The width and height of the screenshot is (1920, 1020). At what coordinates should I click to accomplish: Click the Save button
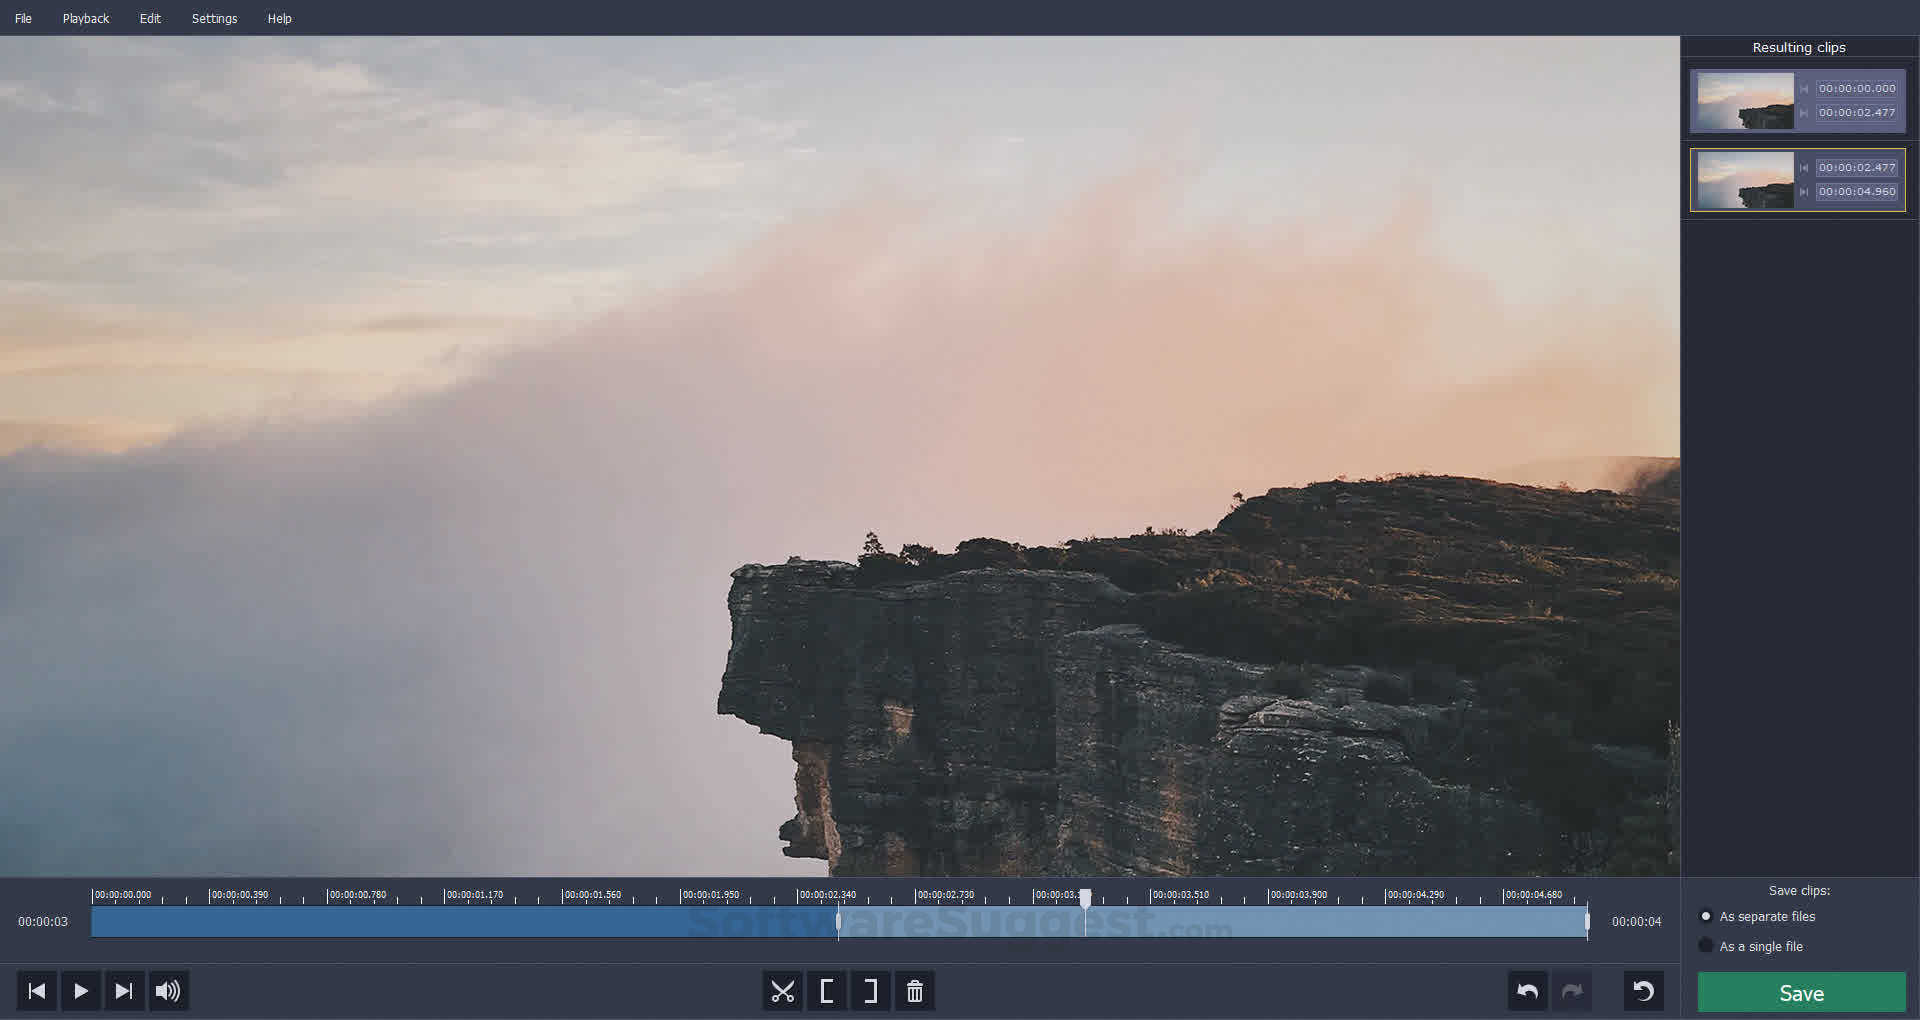pyautogui.click(x=1801, y=992)
